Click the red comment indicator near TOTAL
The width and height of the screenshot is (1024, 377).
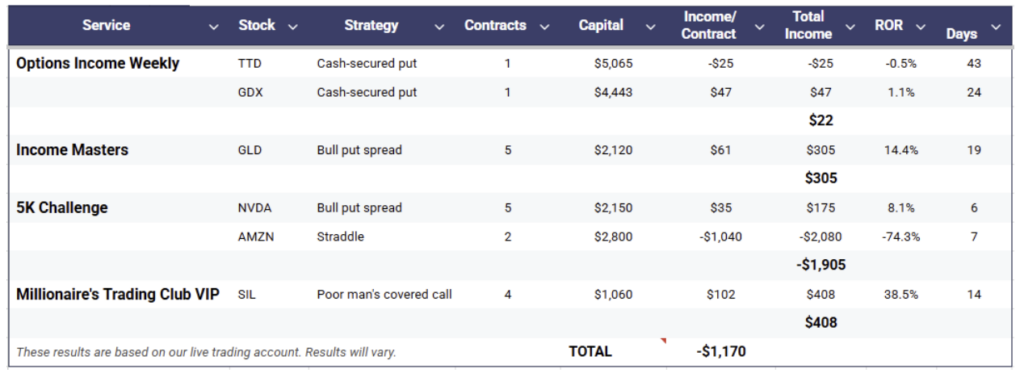pyautogui.click(x=664, y=340)
